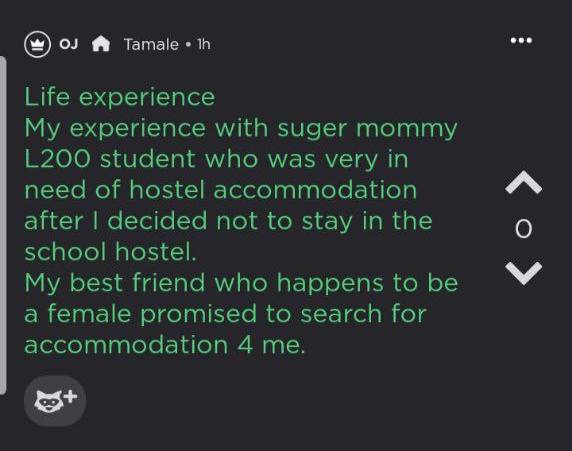
Task: Open post at 'accommodation 4 me.' line
Action: point(164,345)
